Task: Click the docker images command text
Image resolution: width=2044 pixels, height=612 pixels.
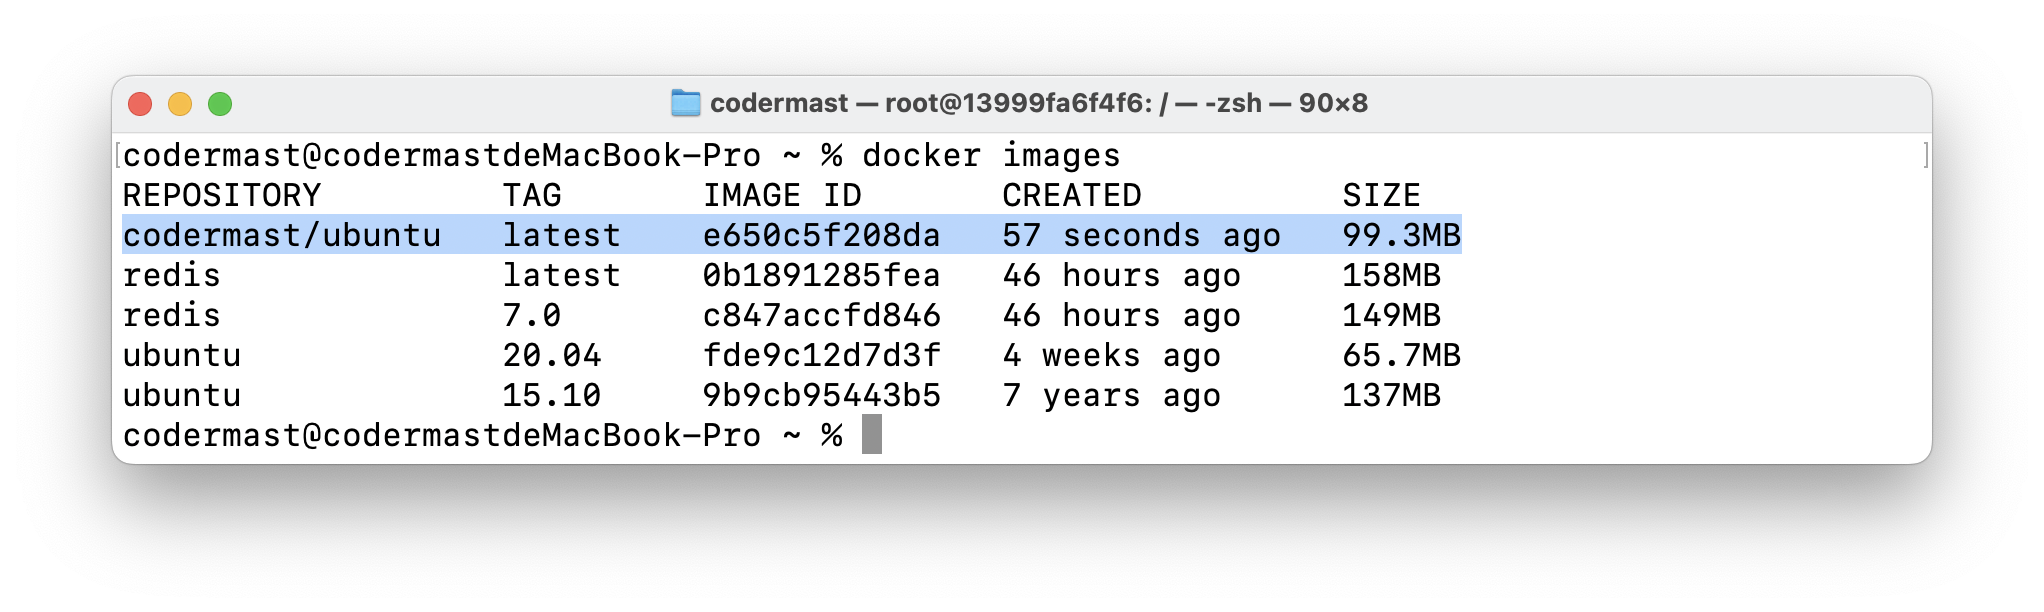Action: (x=991, y=155)
